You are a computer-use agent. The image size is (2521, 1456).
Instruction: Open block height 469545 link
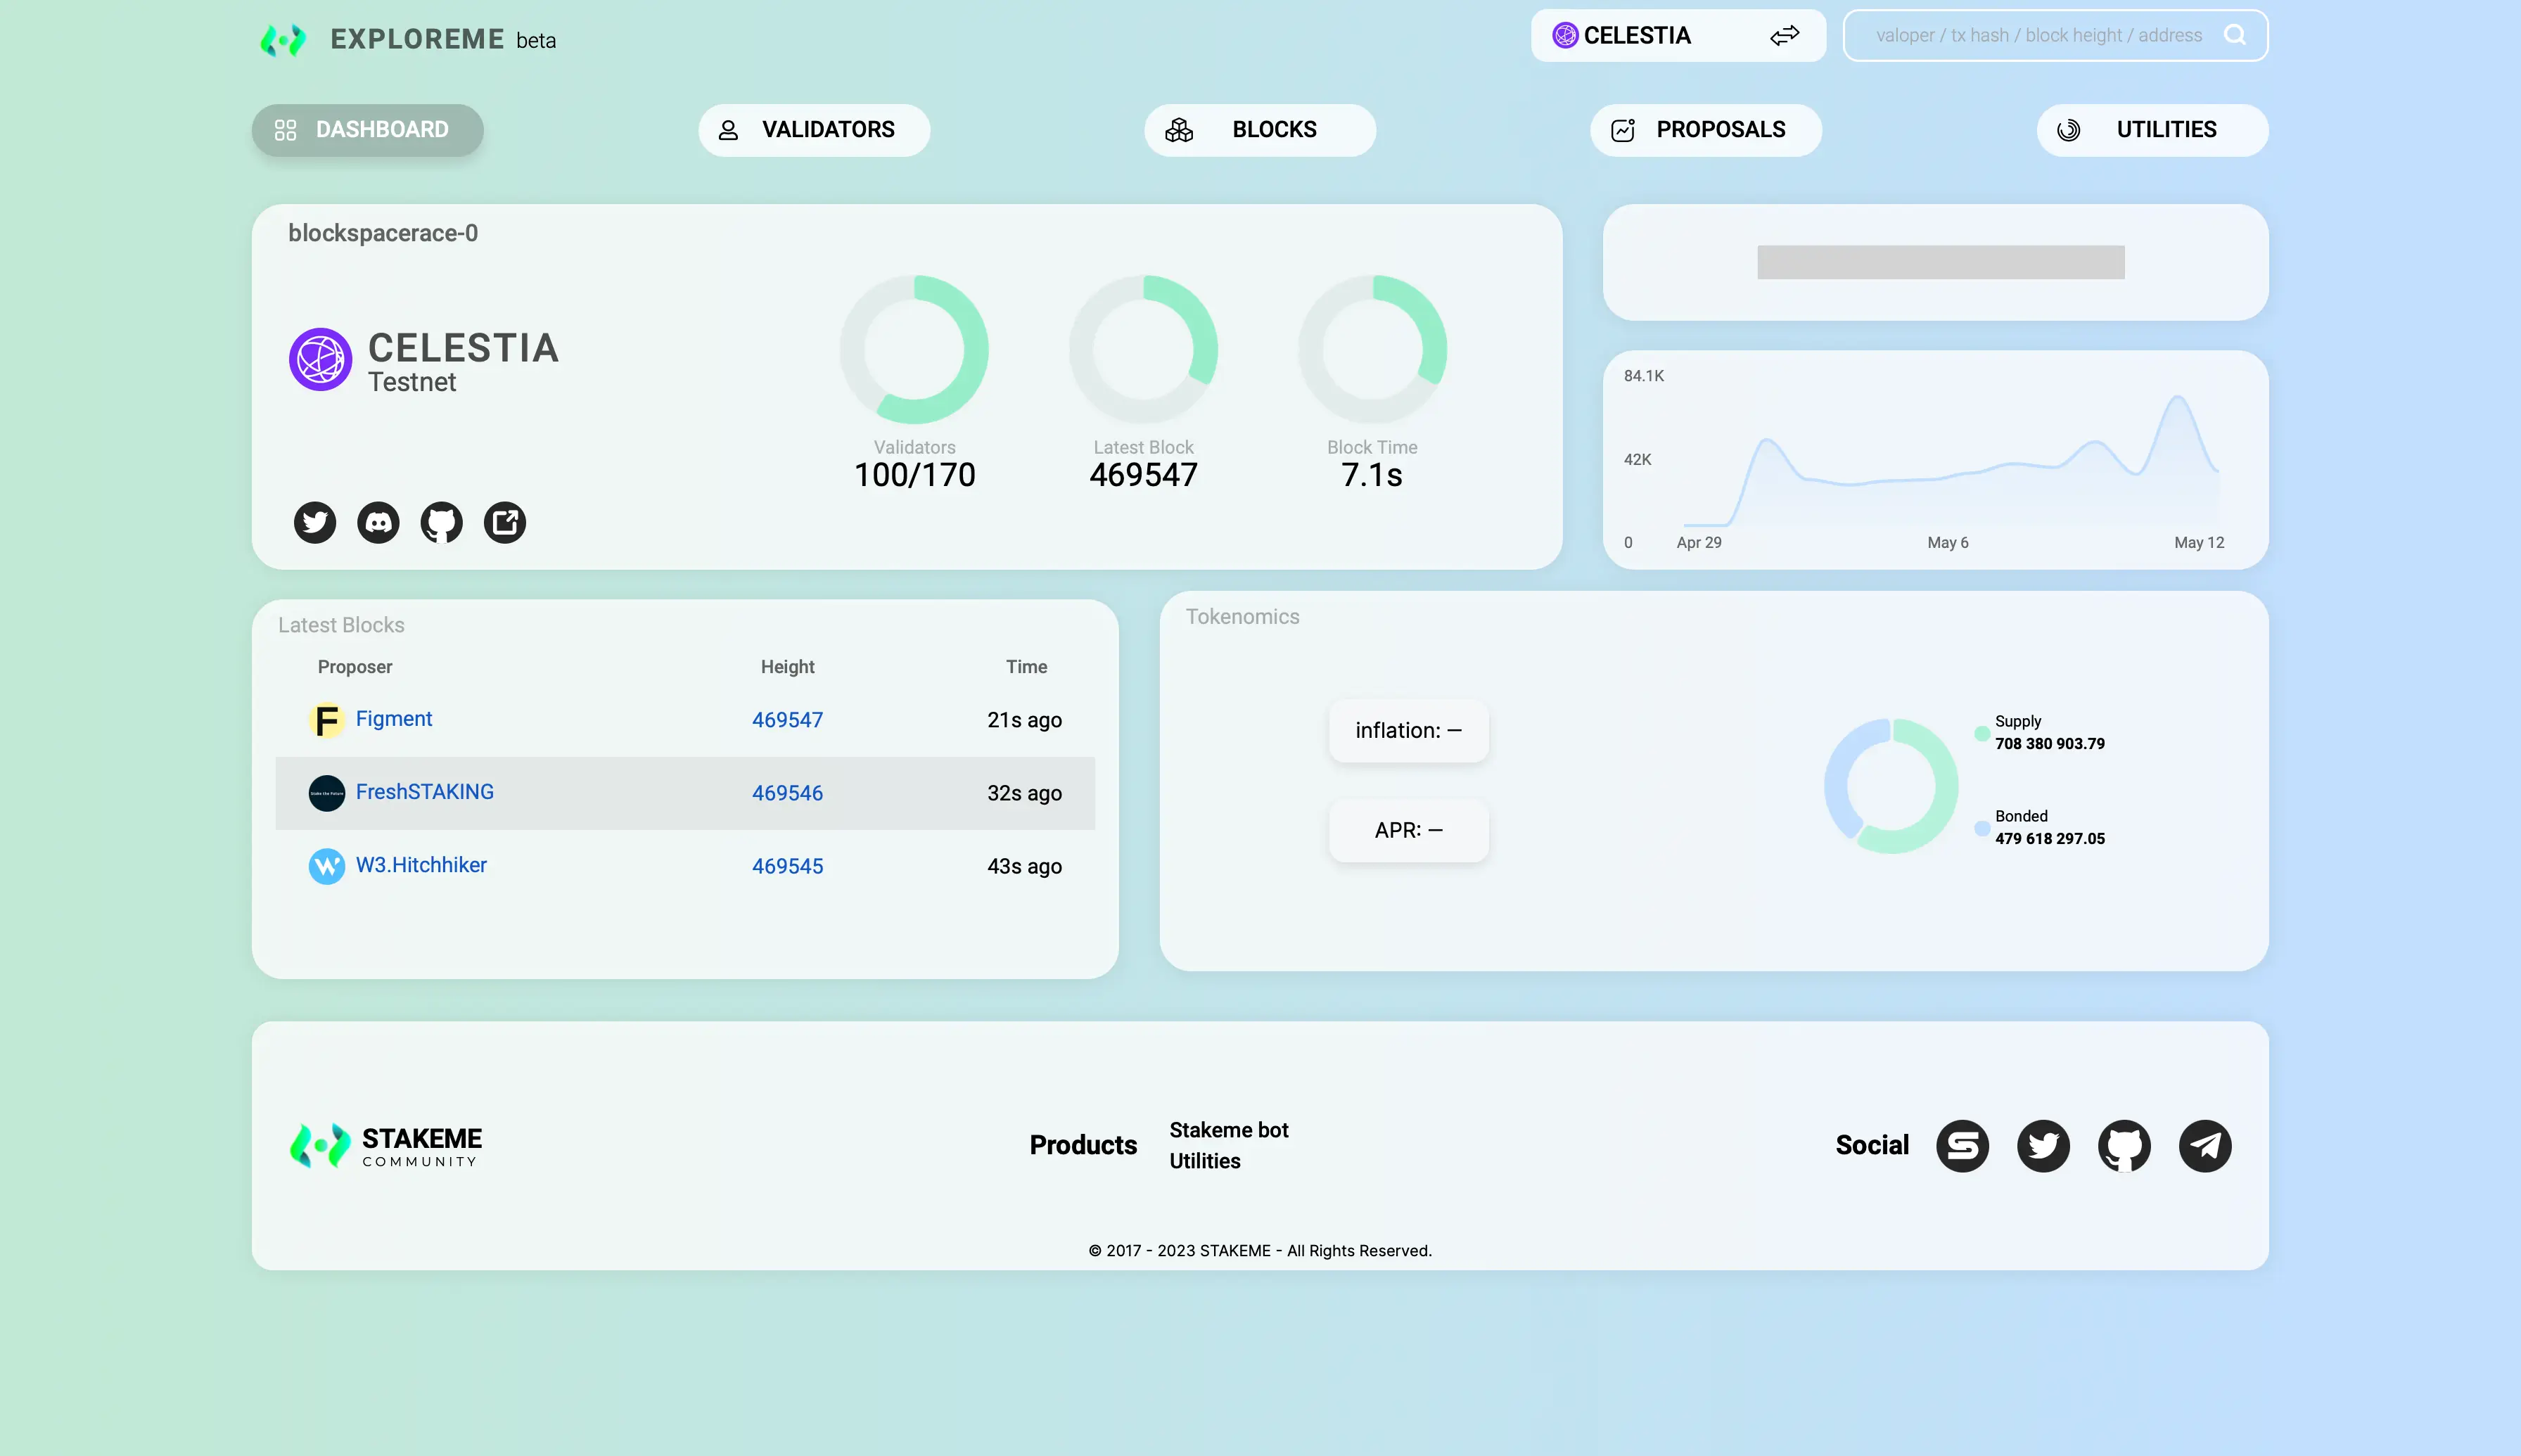(787, 866)
